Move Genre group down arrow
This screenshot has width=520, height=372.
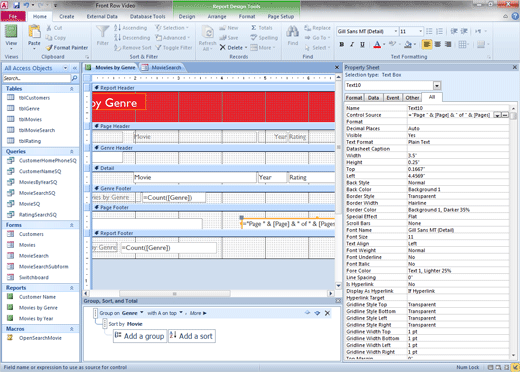(317, 313)
